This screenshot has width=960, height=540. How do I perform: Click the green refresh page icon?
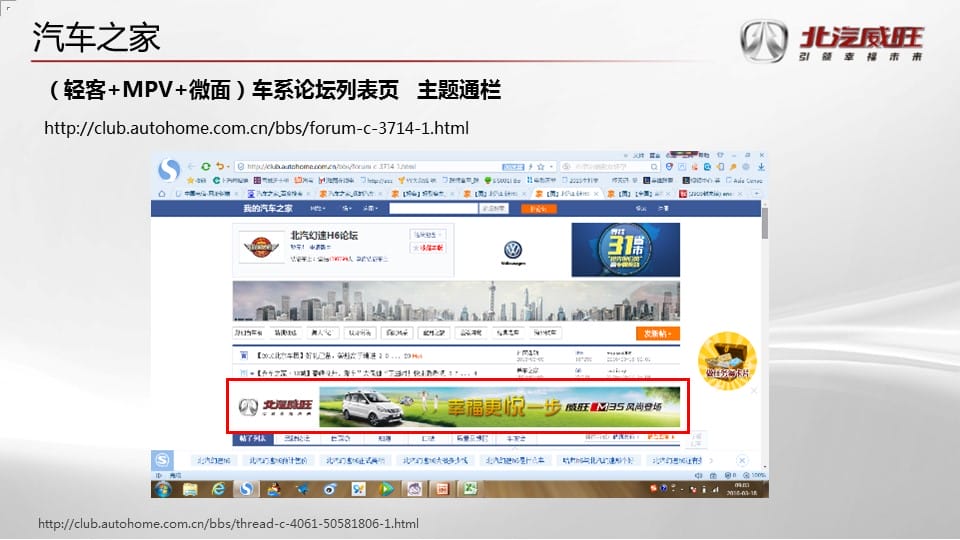(205, 166)
